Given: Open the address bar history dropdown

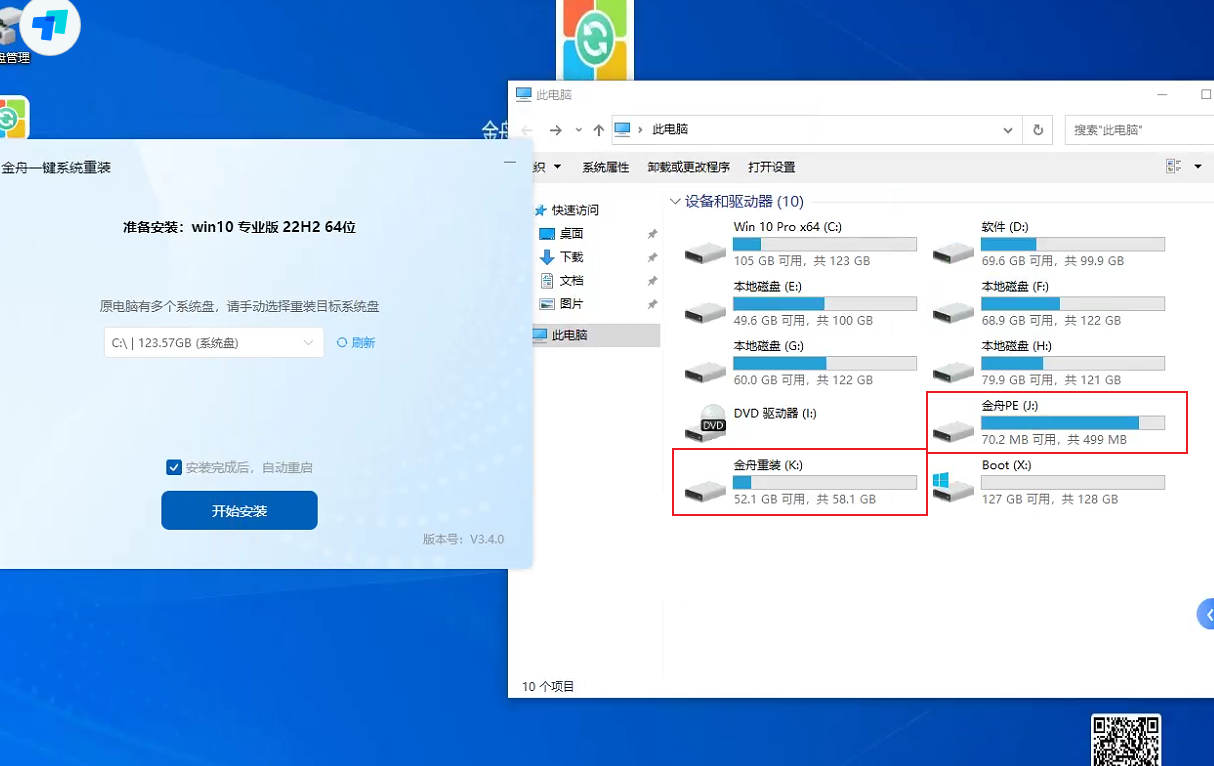Looking at the screenshot, I should click(1008, 130).
